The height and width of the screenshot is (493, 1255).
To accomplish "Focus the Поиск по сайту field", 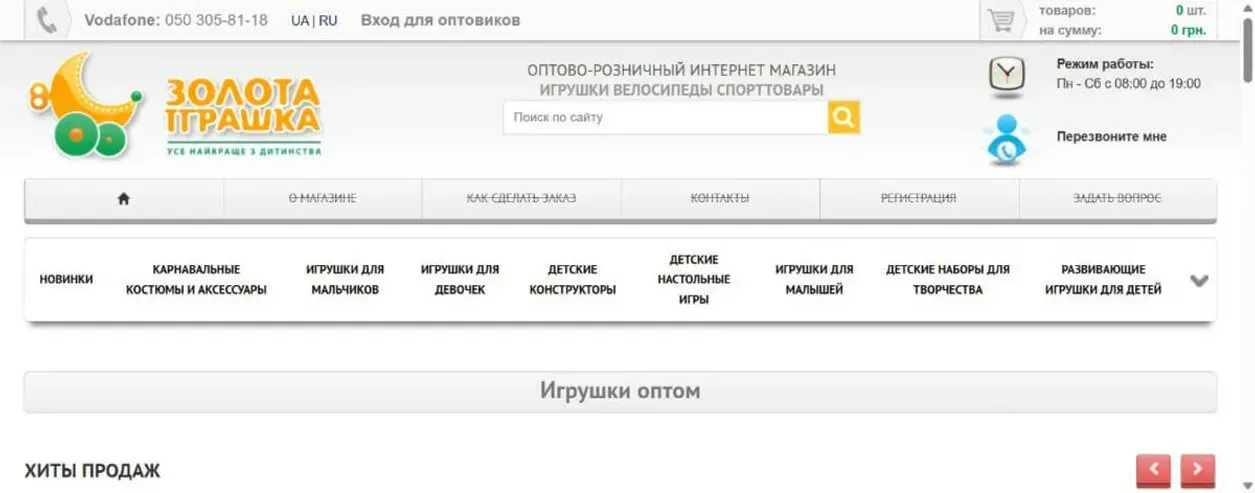I will (x=665, y=117).
